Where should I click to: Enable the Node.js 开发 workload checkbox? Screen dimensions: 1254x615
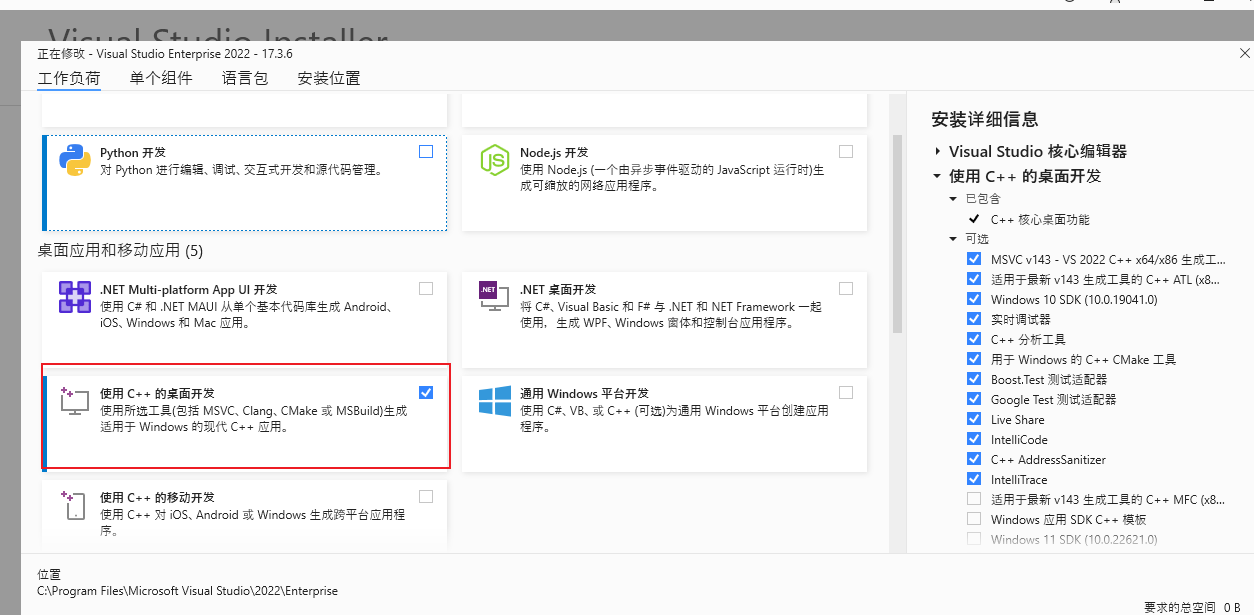846,152
